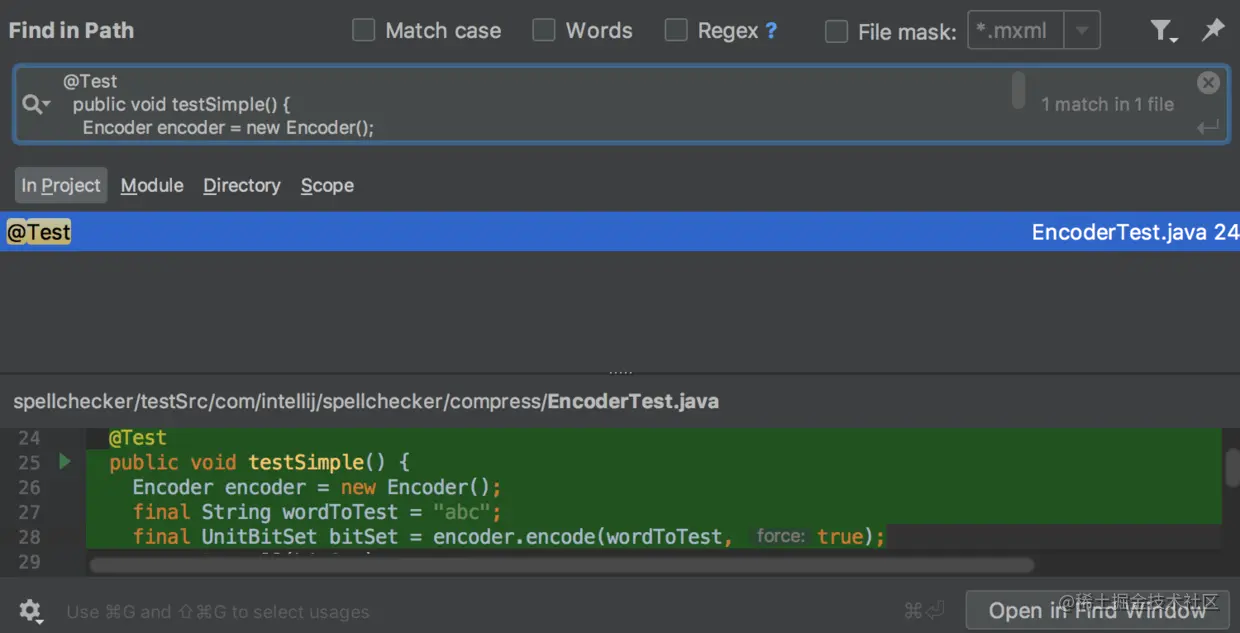The image size is (1240, 633).
Task: Enable the Regex checkbox
Action: tap(676, 30)
